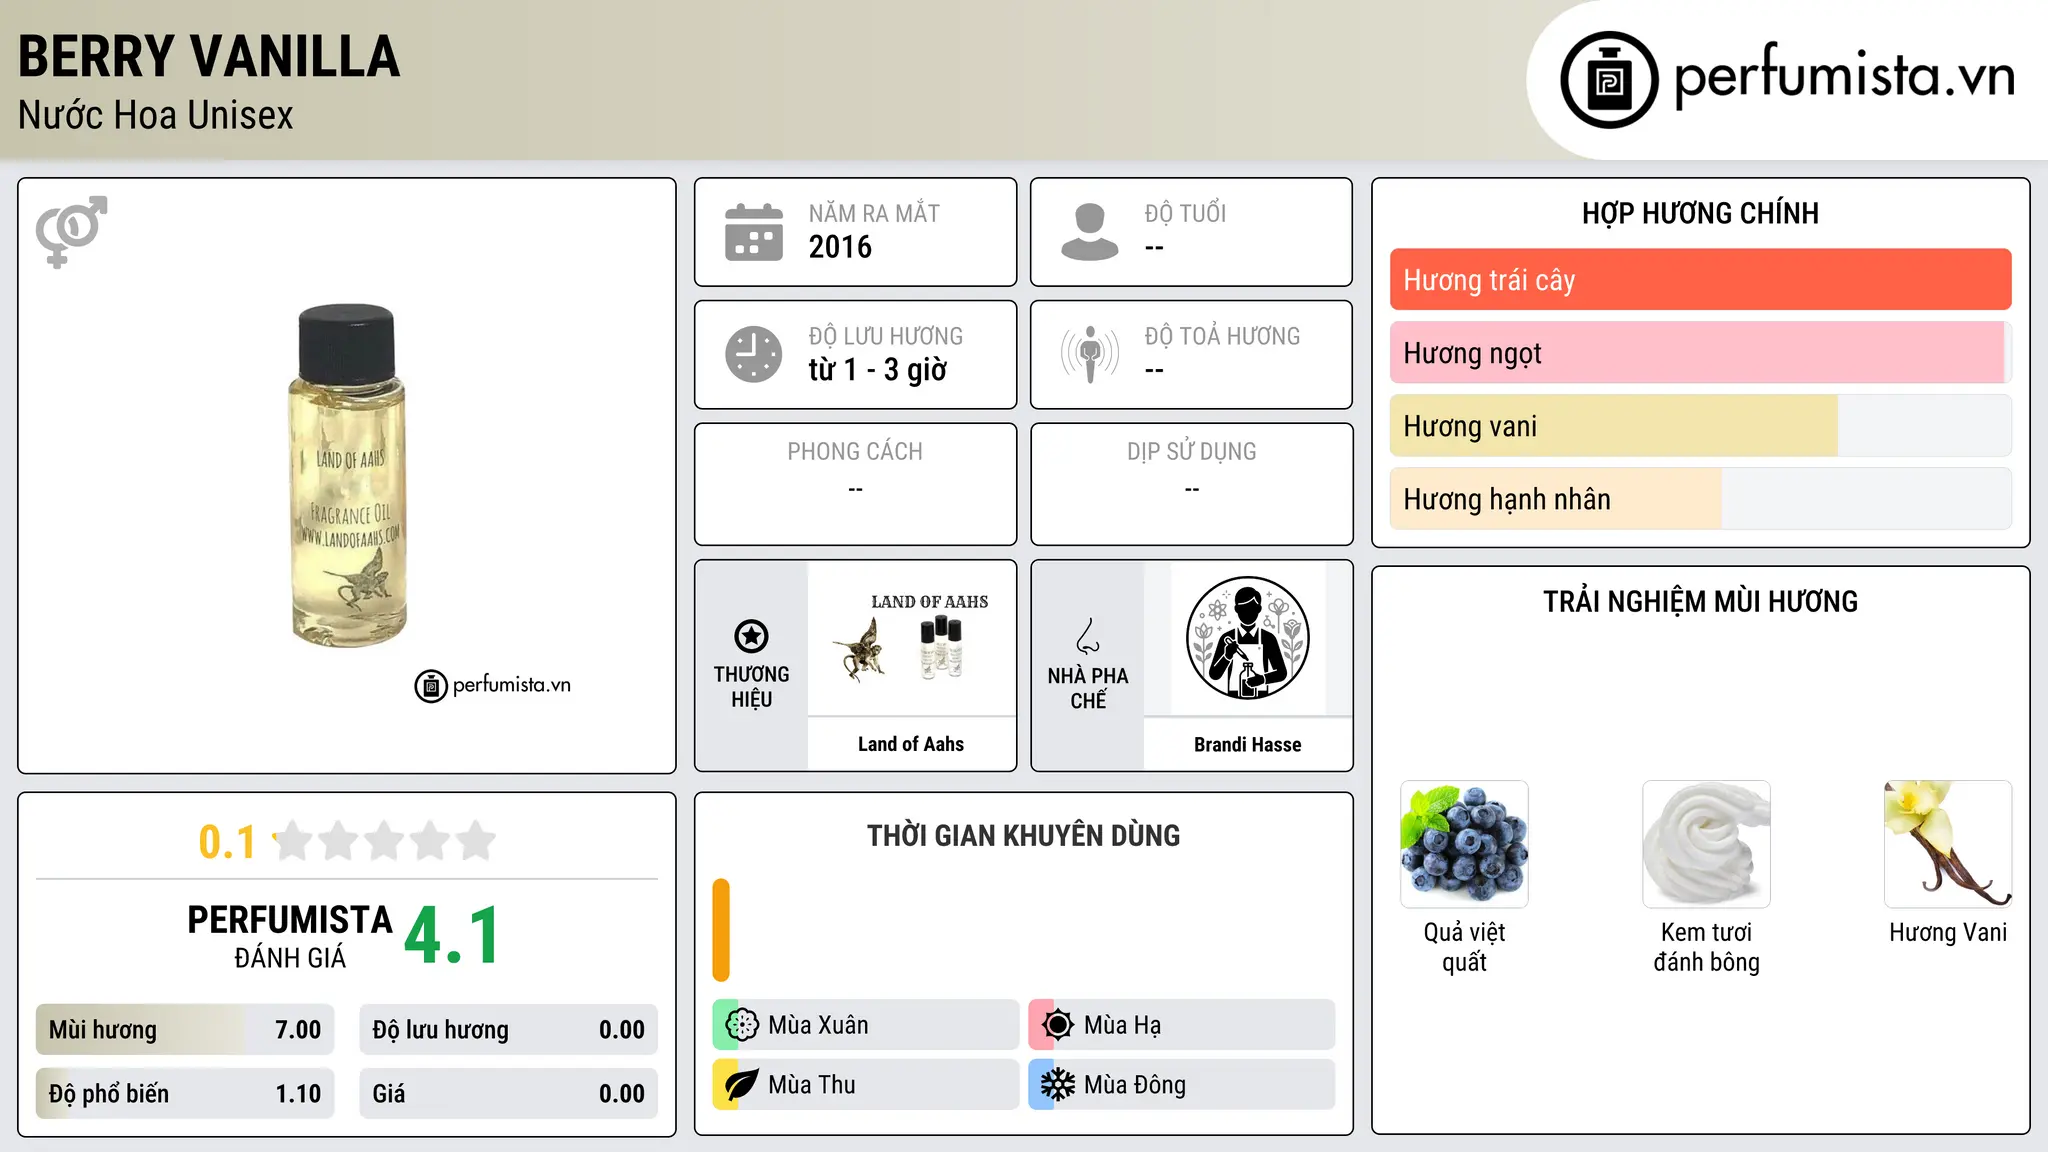This screenshot has height=1152, width=2048.
Task: Select the whipped cream note image
Action: coord(1706,844)
